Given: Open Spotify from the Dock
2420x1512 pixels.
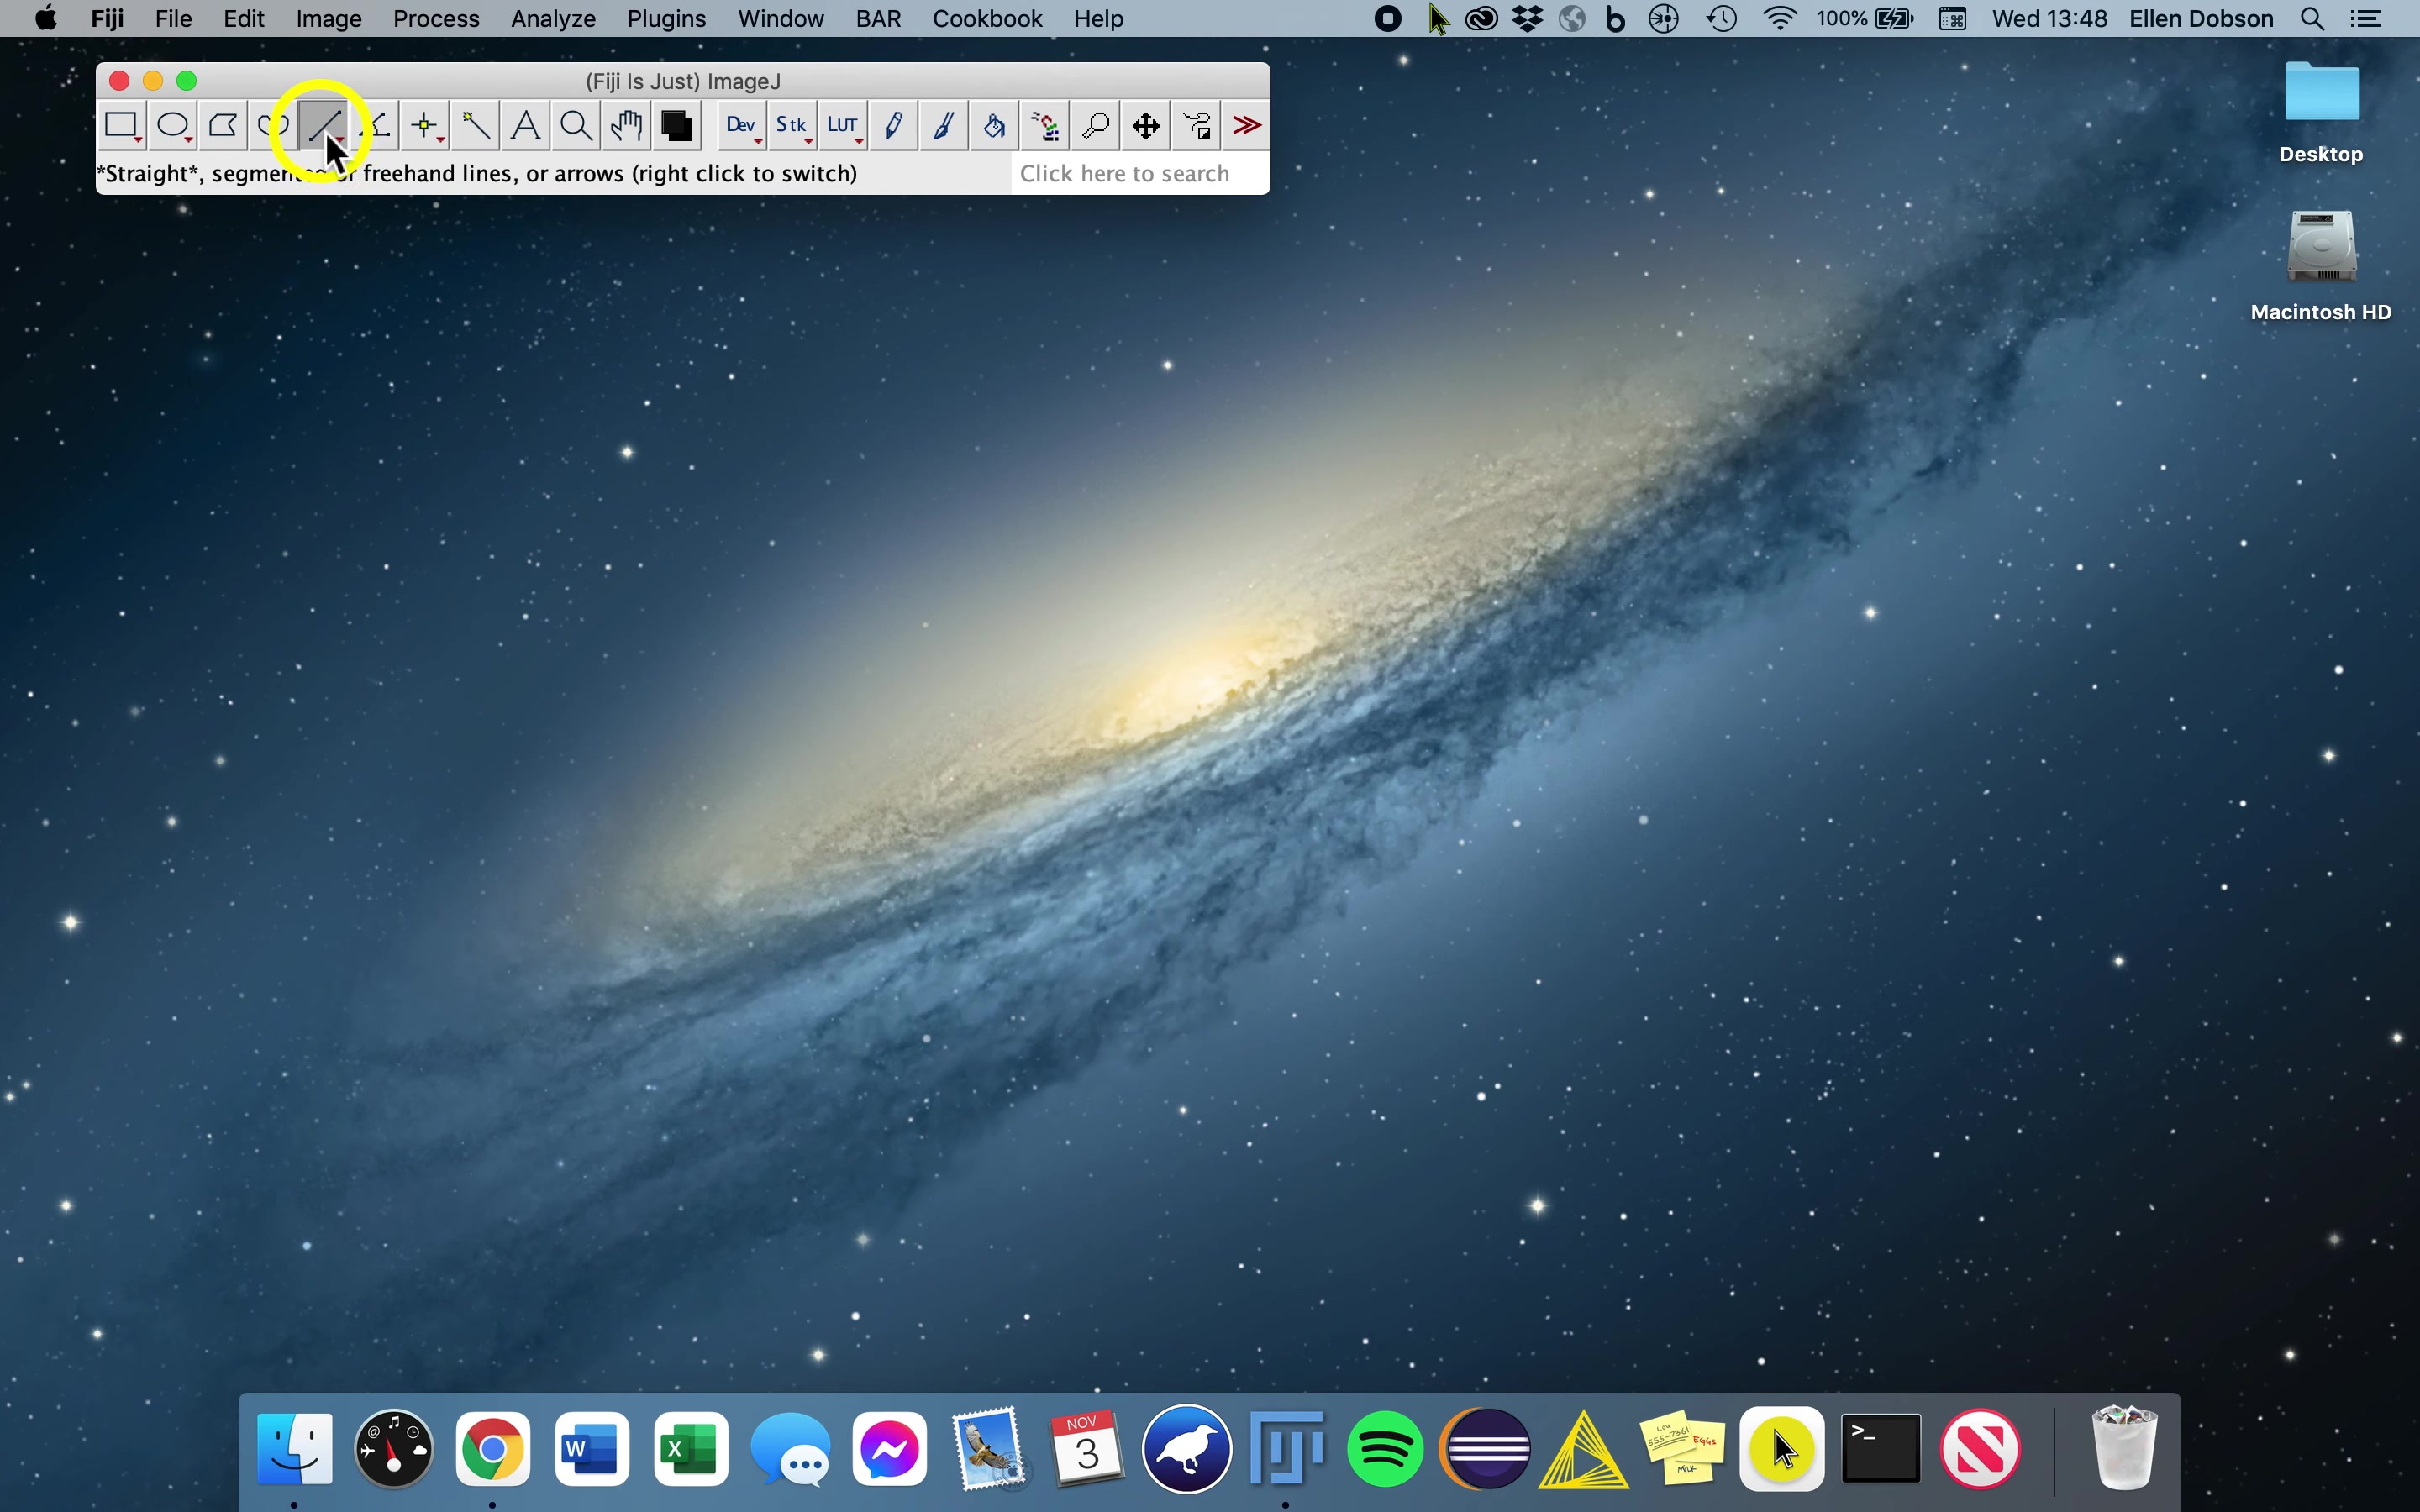Looking at the screenshot, I should (x=1385, y=1449).
